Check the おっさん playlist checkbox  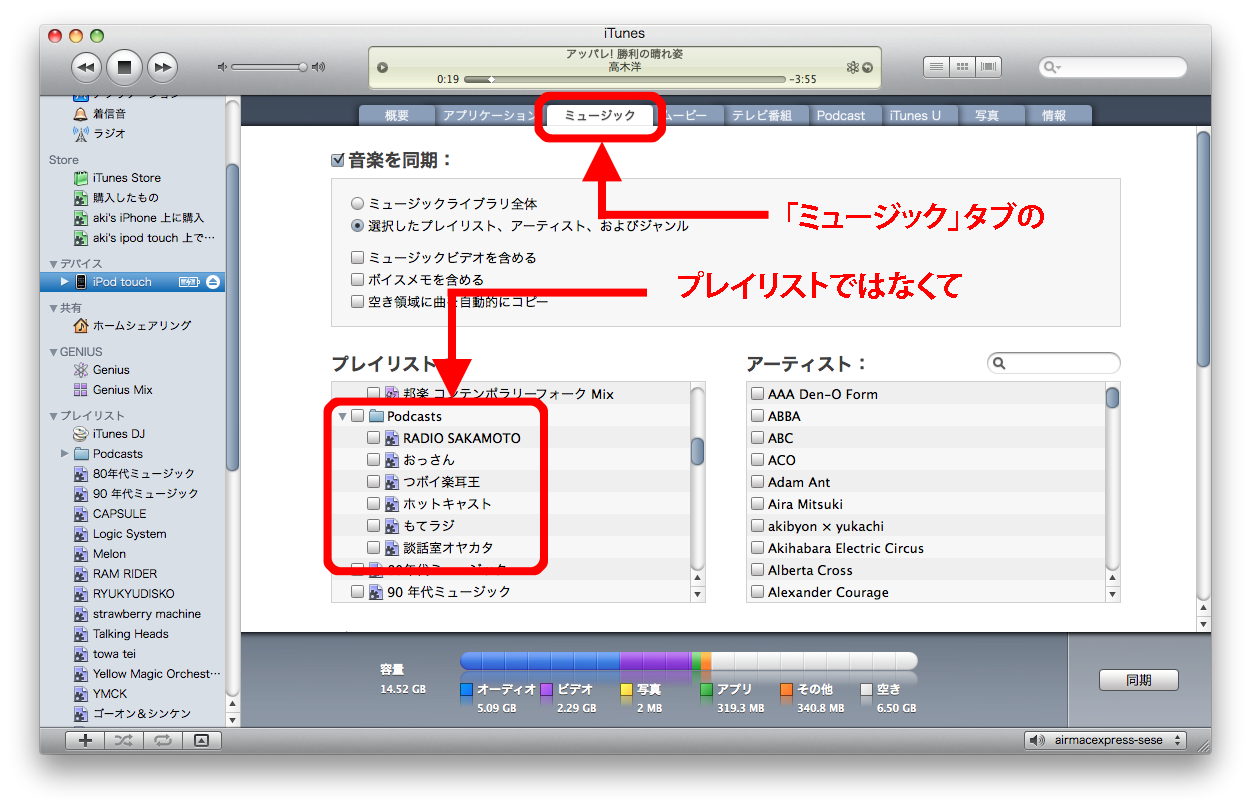(373, 460)
